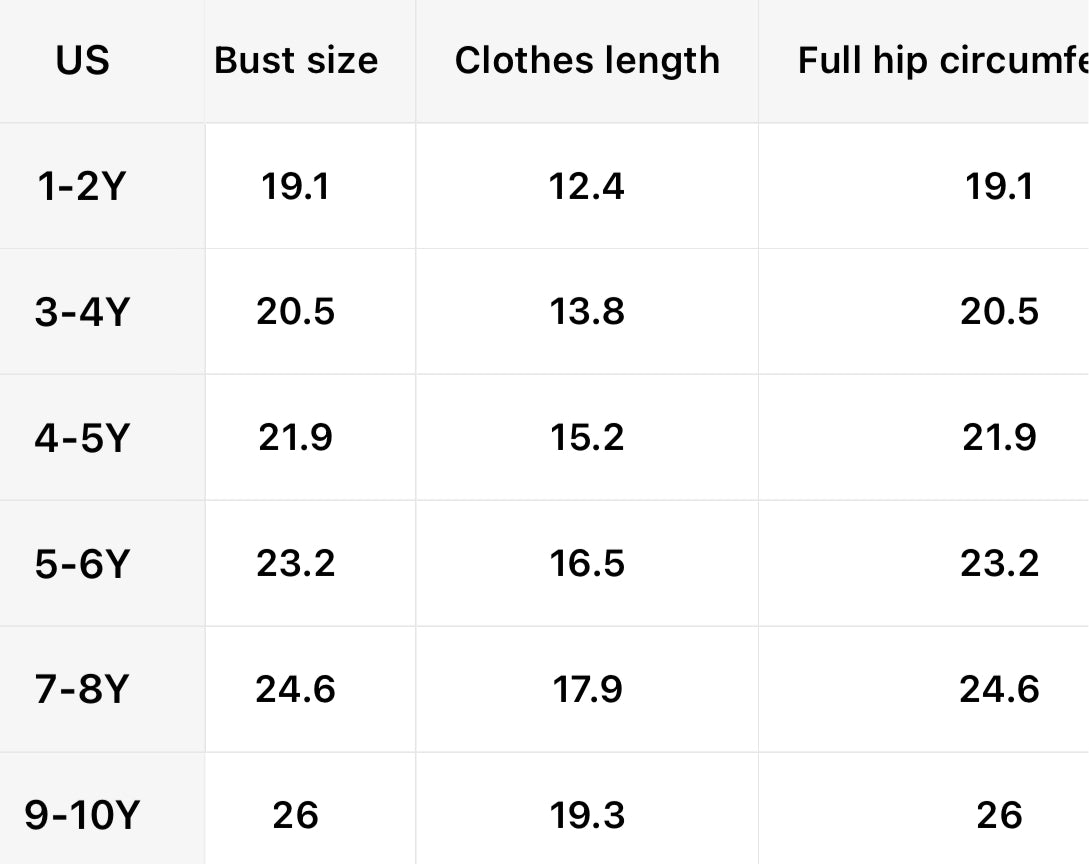This screenshot has height=864, width=1089.
Task: Click bust size 20.5 for 3-4Y
Action: [296, 313]
